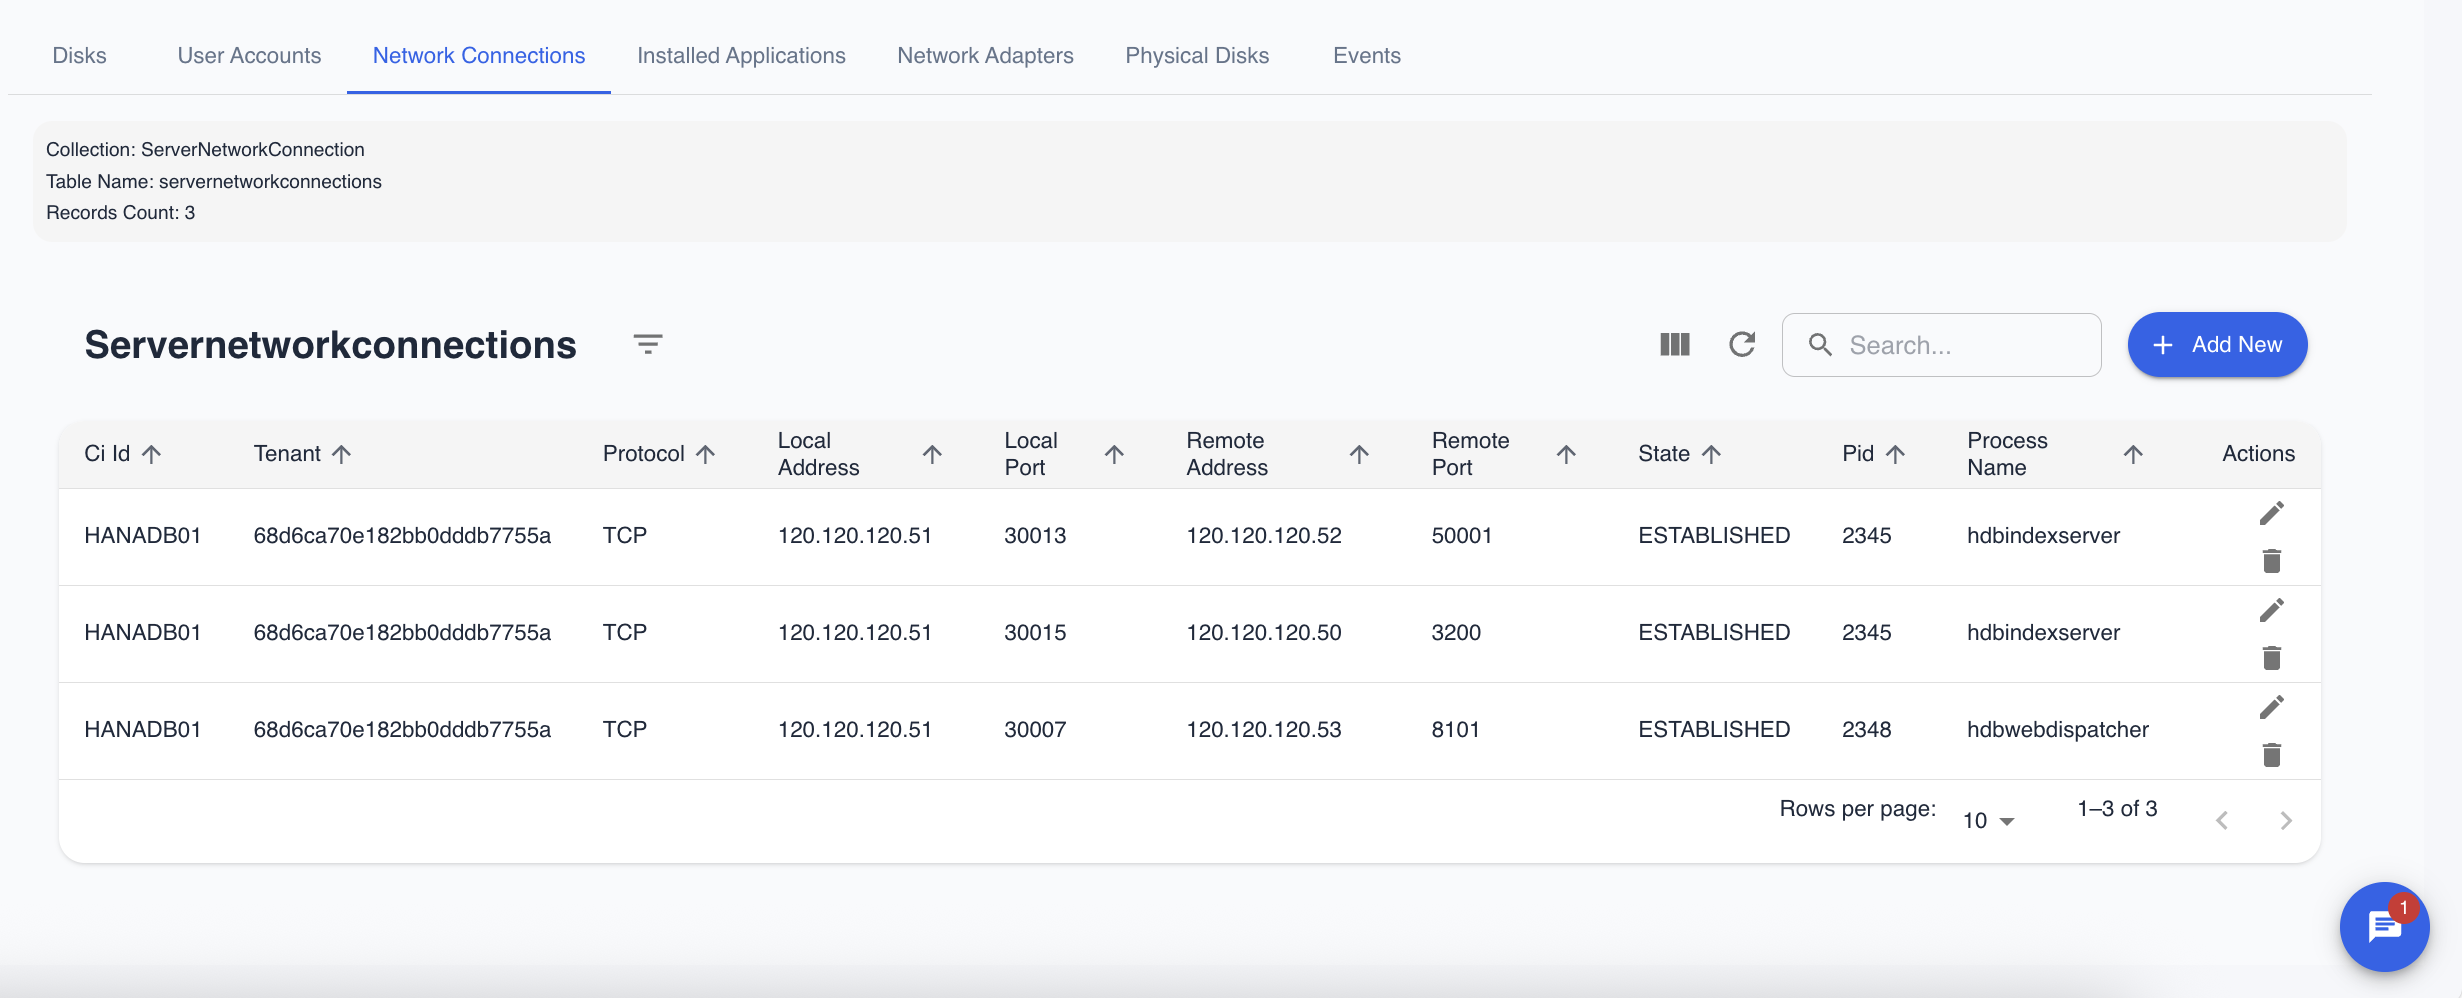Switch to the Physical Disks tab

tap(1196, 55)
